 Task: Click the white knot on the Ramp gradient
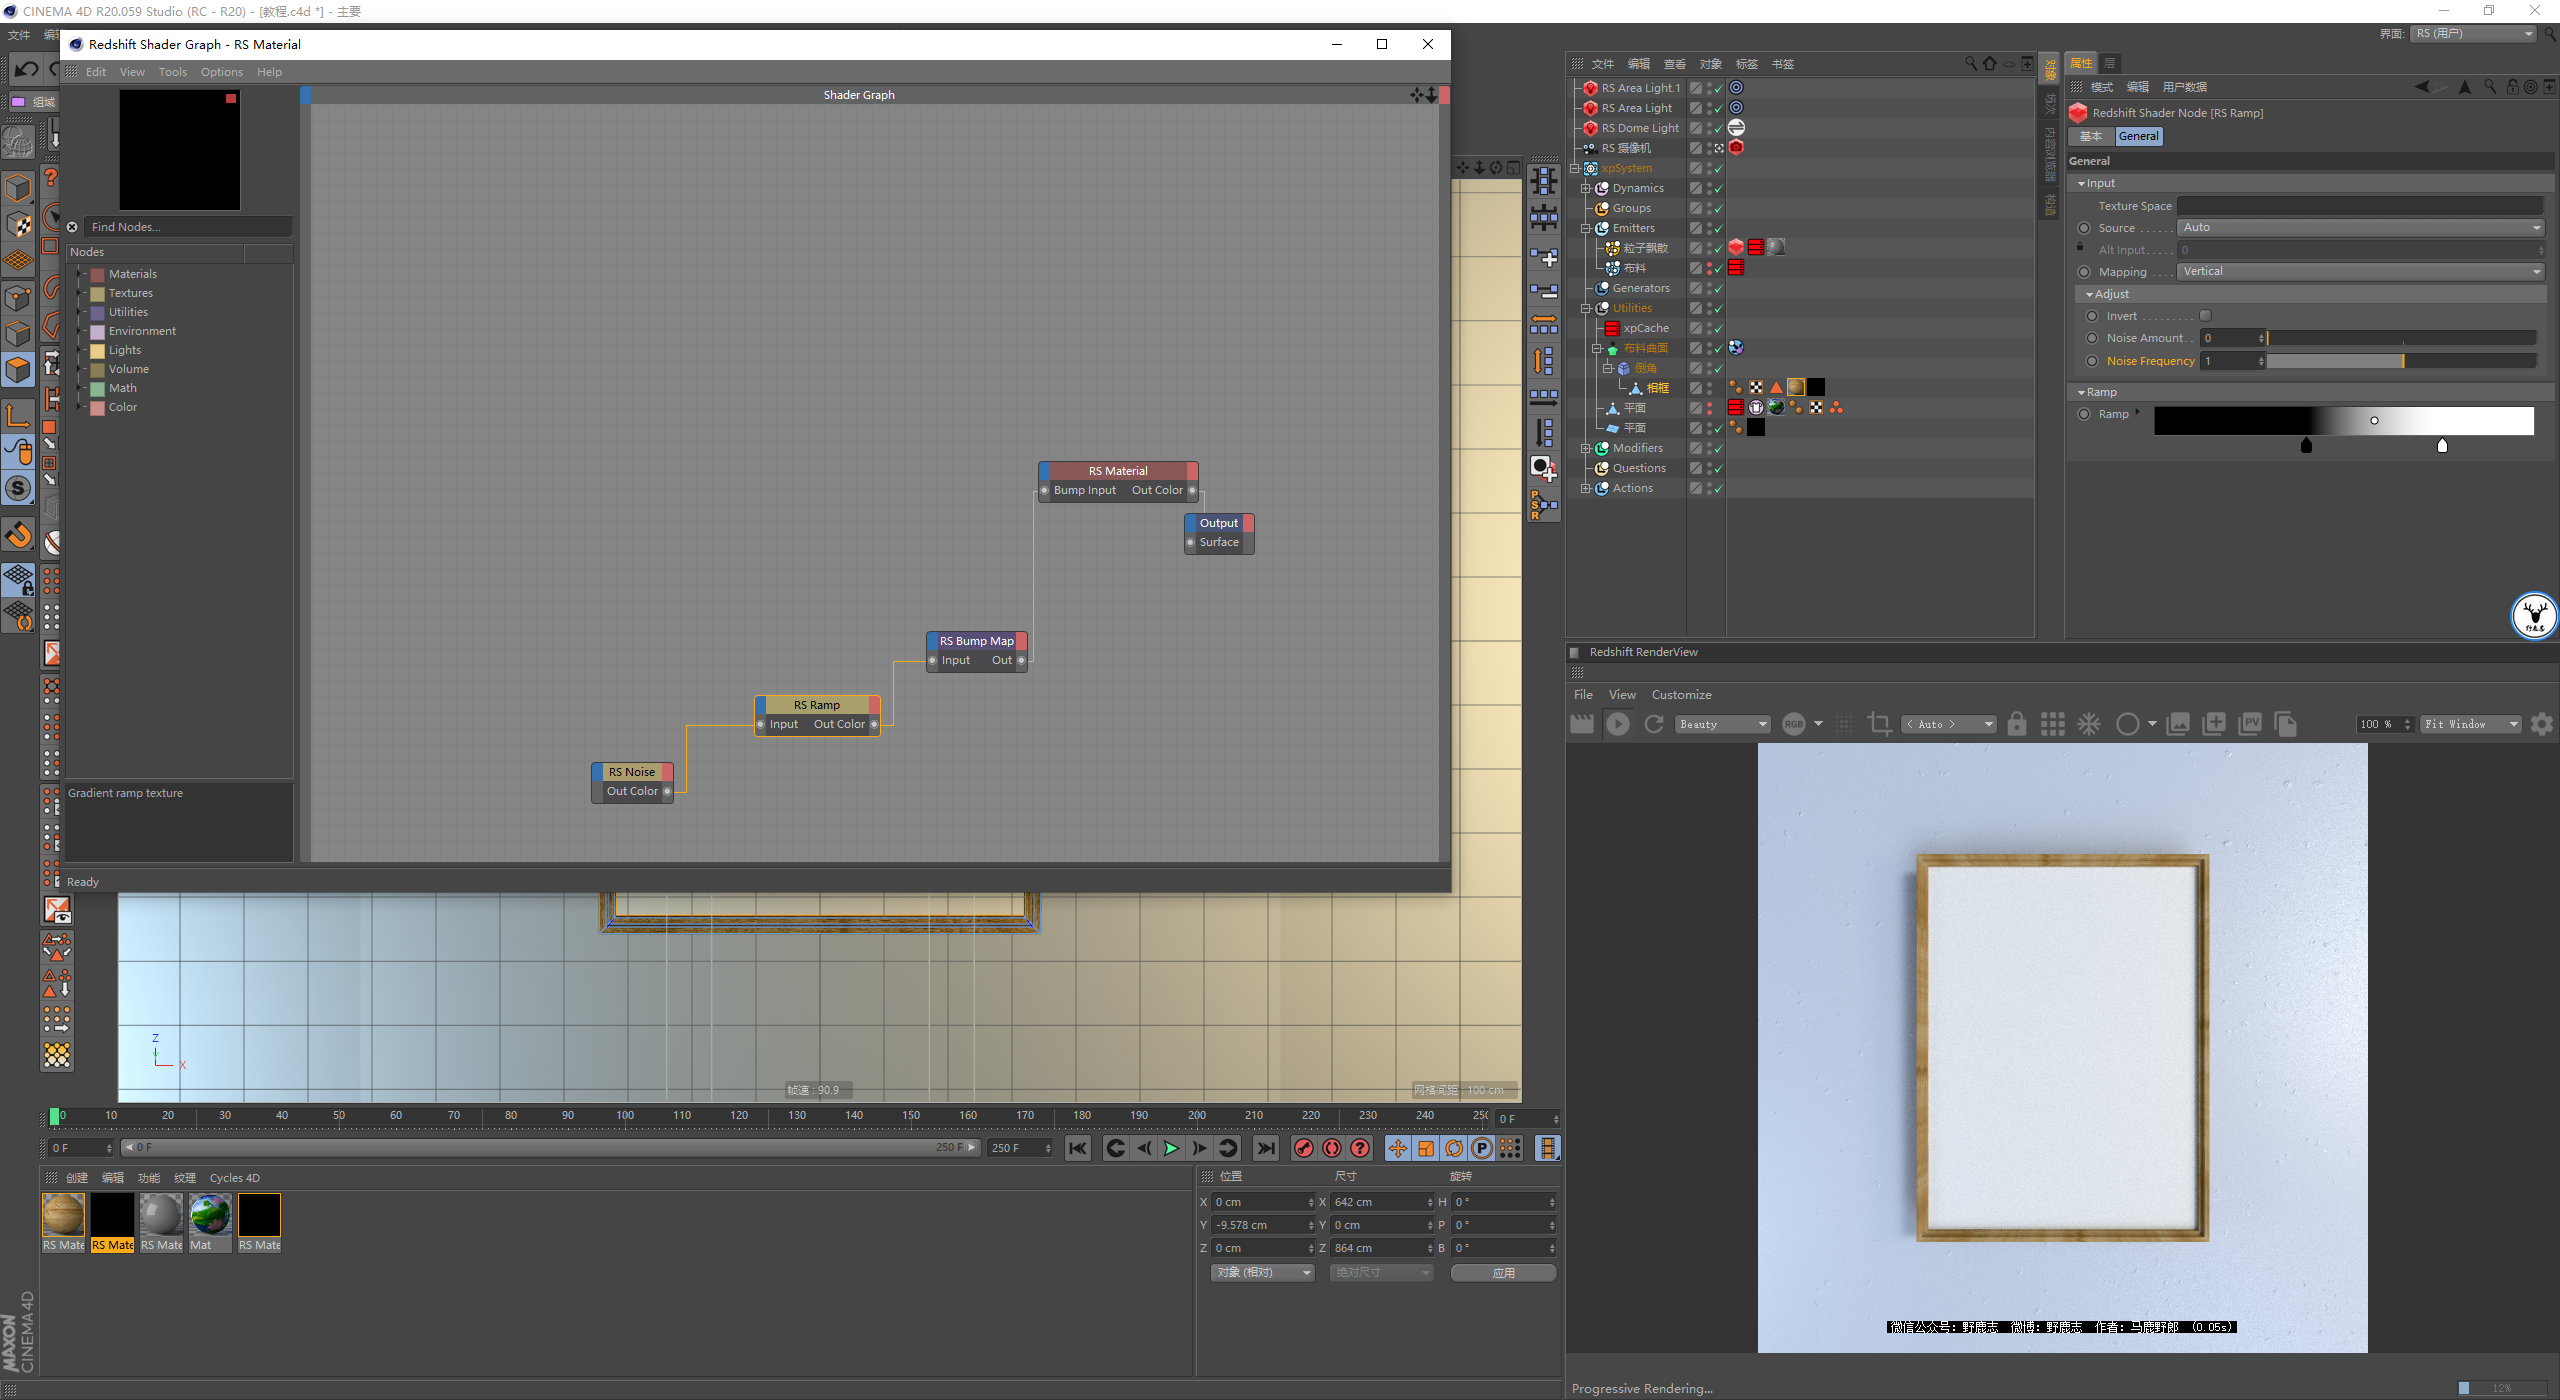point(2442,446)
